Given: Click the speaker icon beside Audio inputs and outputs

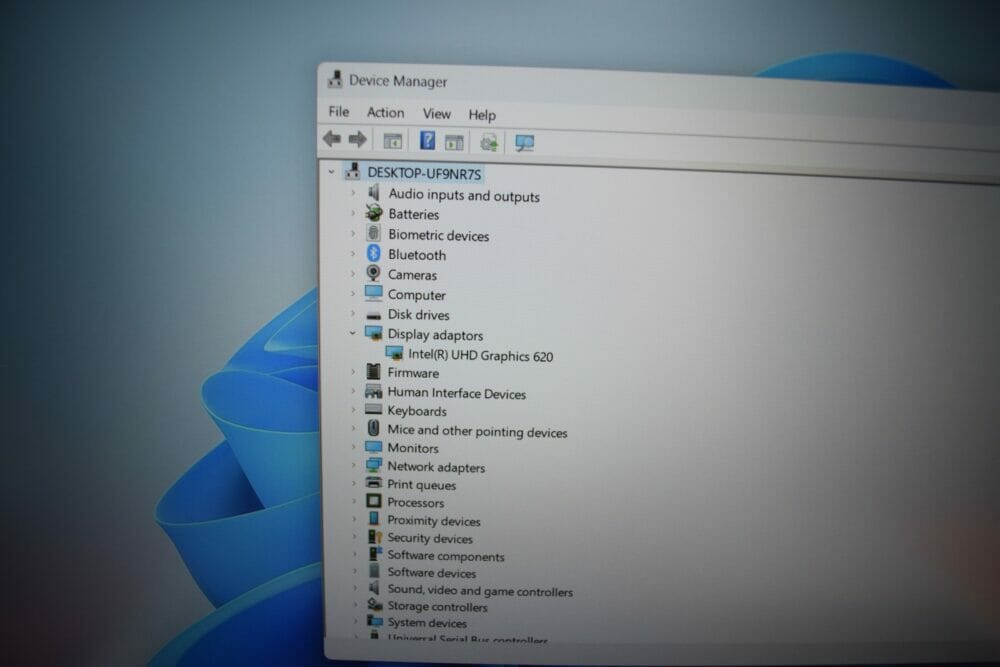Looking at the screenshot, I should (374, 193).
